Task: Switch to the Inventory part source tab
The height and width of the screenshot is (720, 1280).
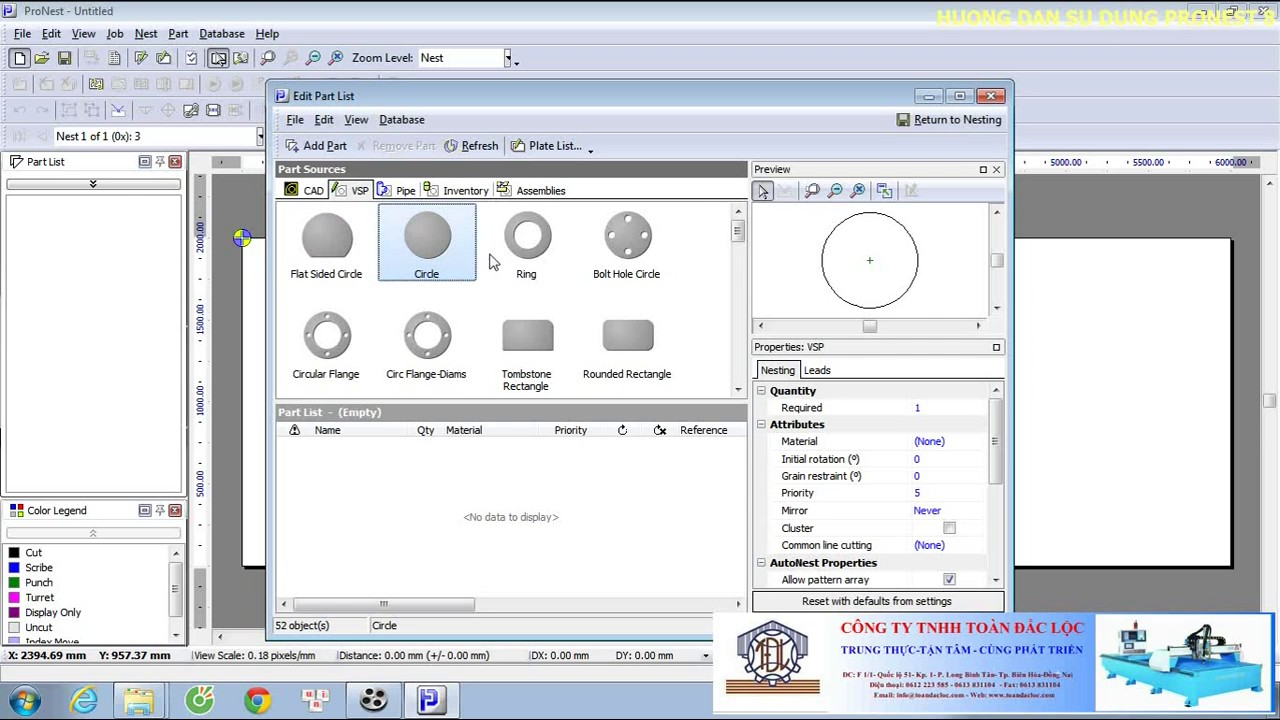Action: tap(456, 190)
